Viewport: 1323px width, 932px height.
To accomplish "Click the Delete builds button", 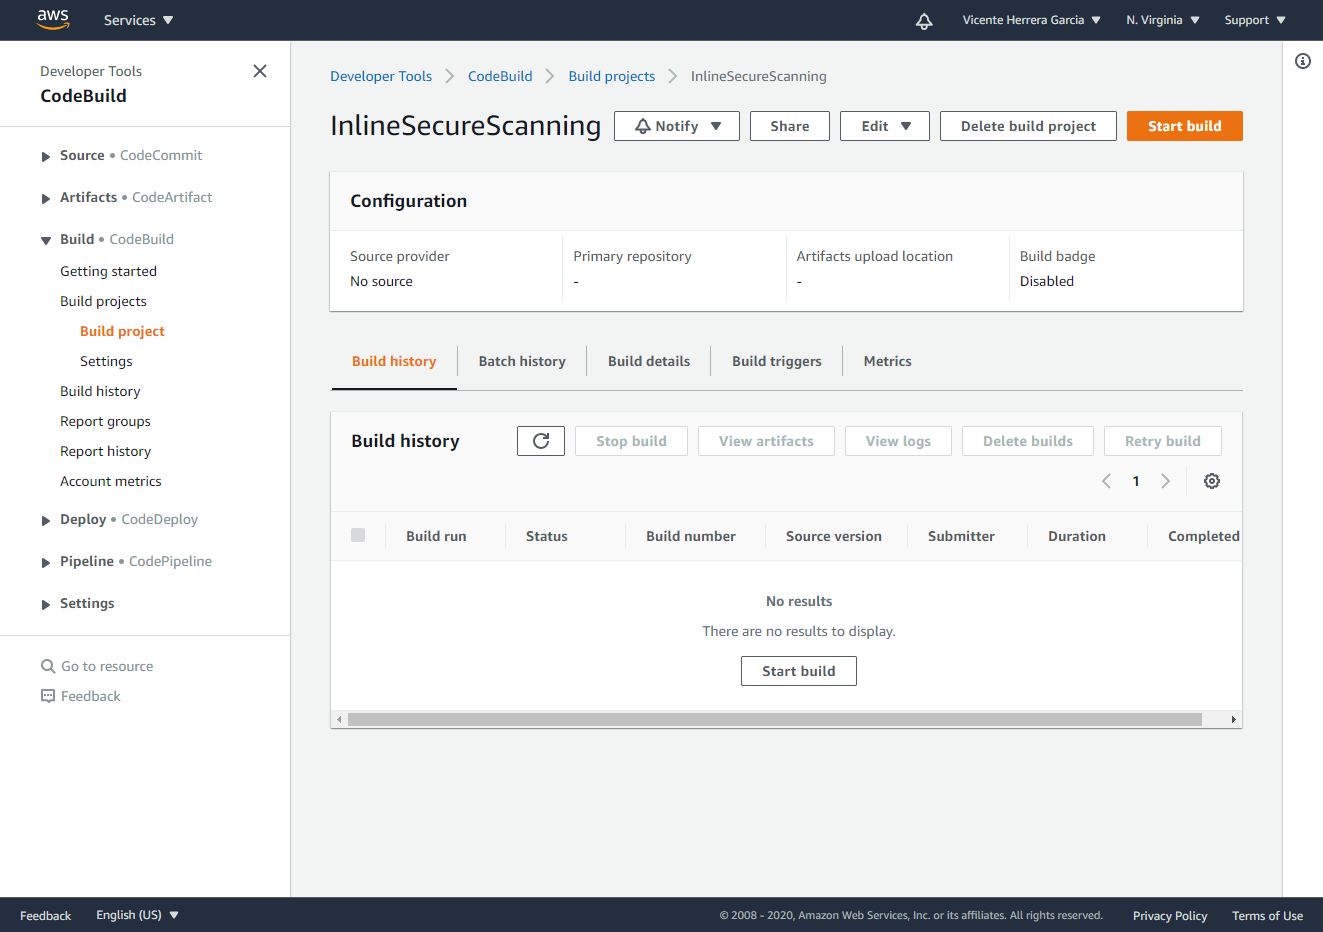I will click(x=1028, y=441).
